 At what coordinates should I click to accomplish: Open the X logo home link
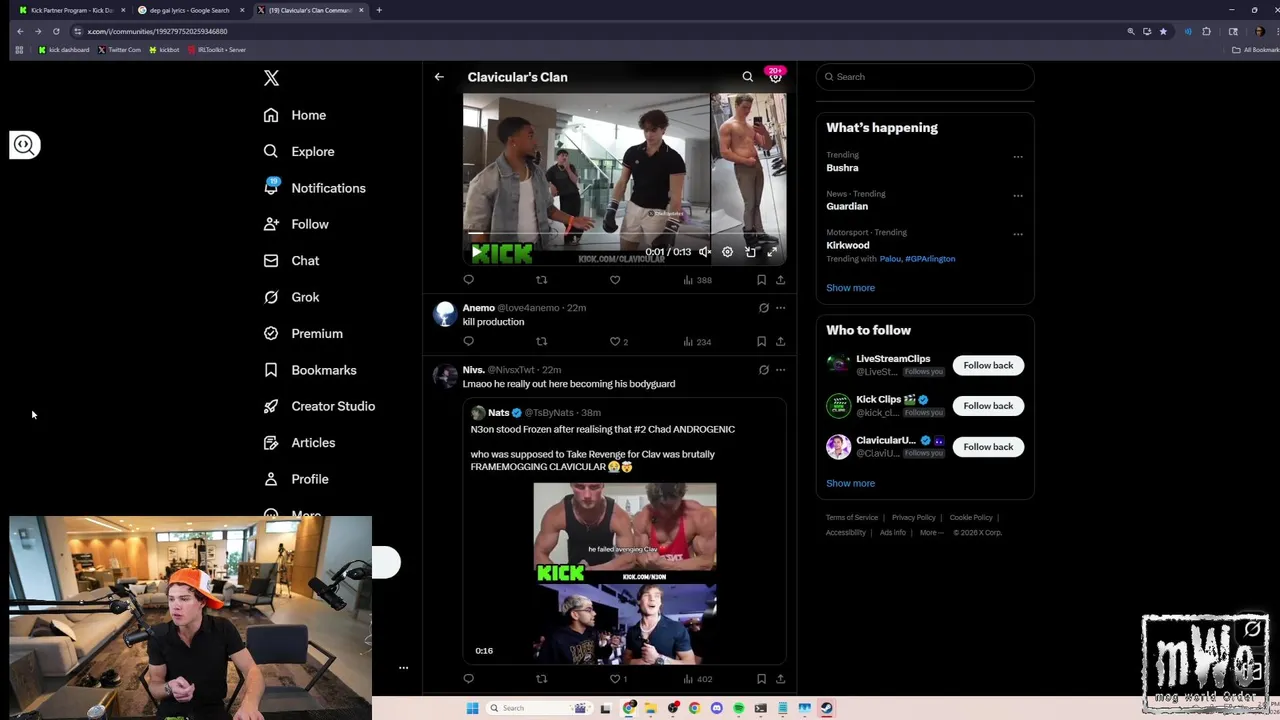tap(271, 78)
